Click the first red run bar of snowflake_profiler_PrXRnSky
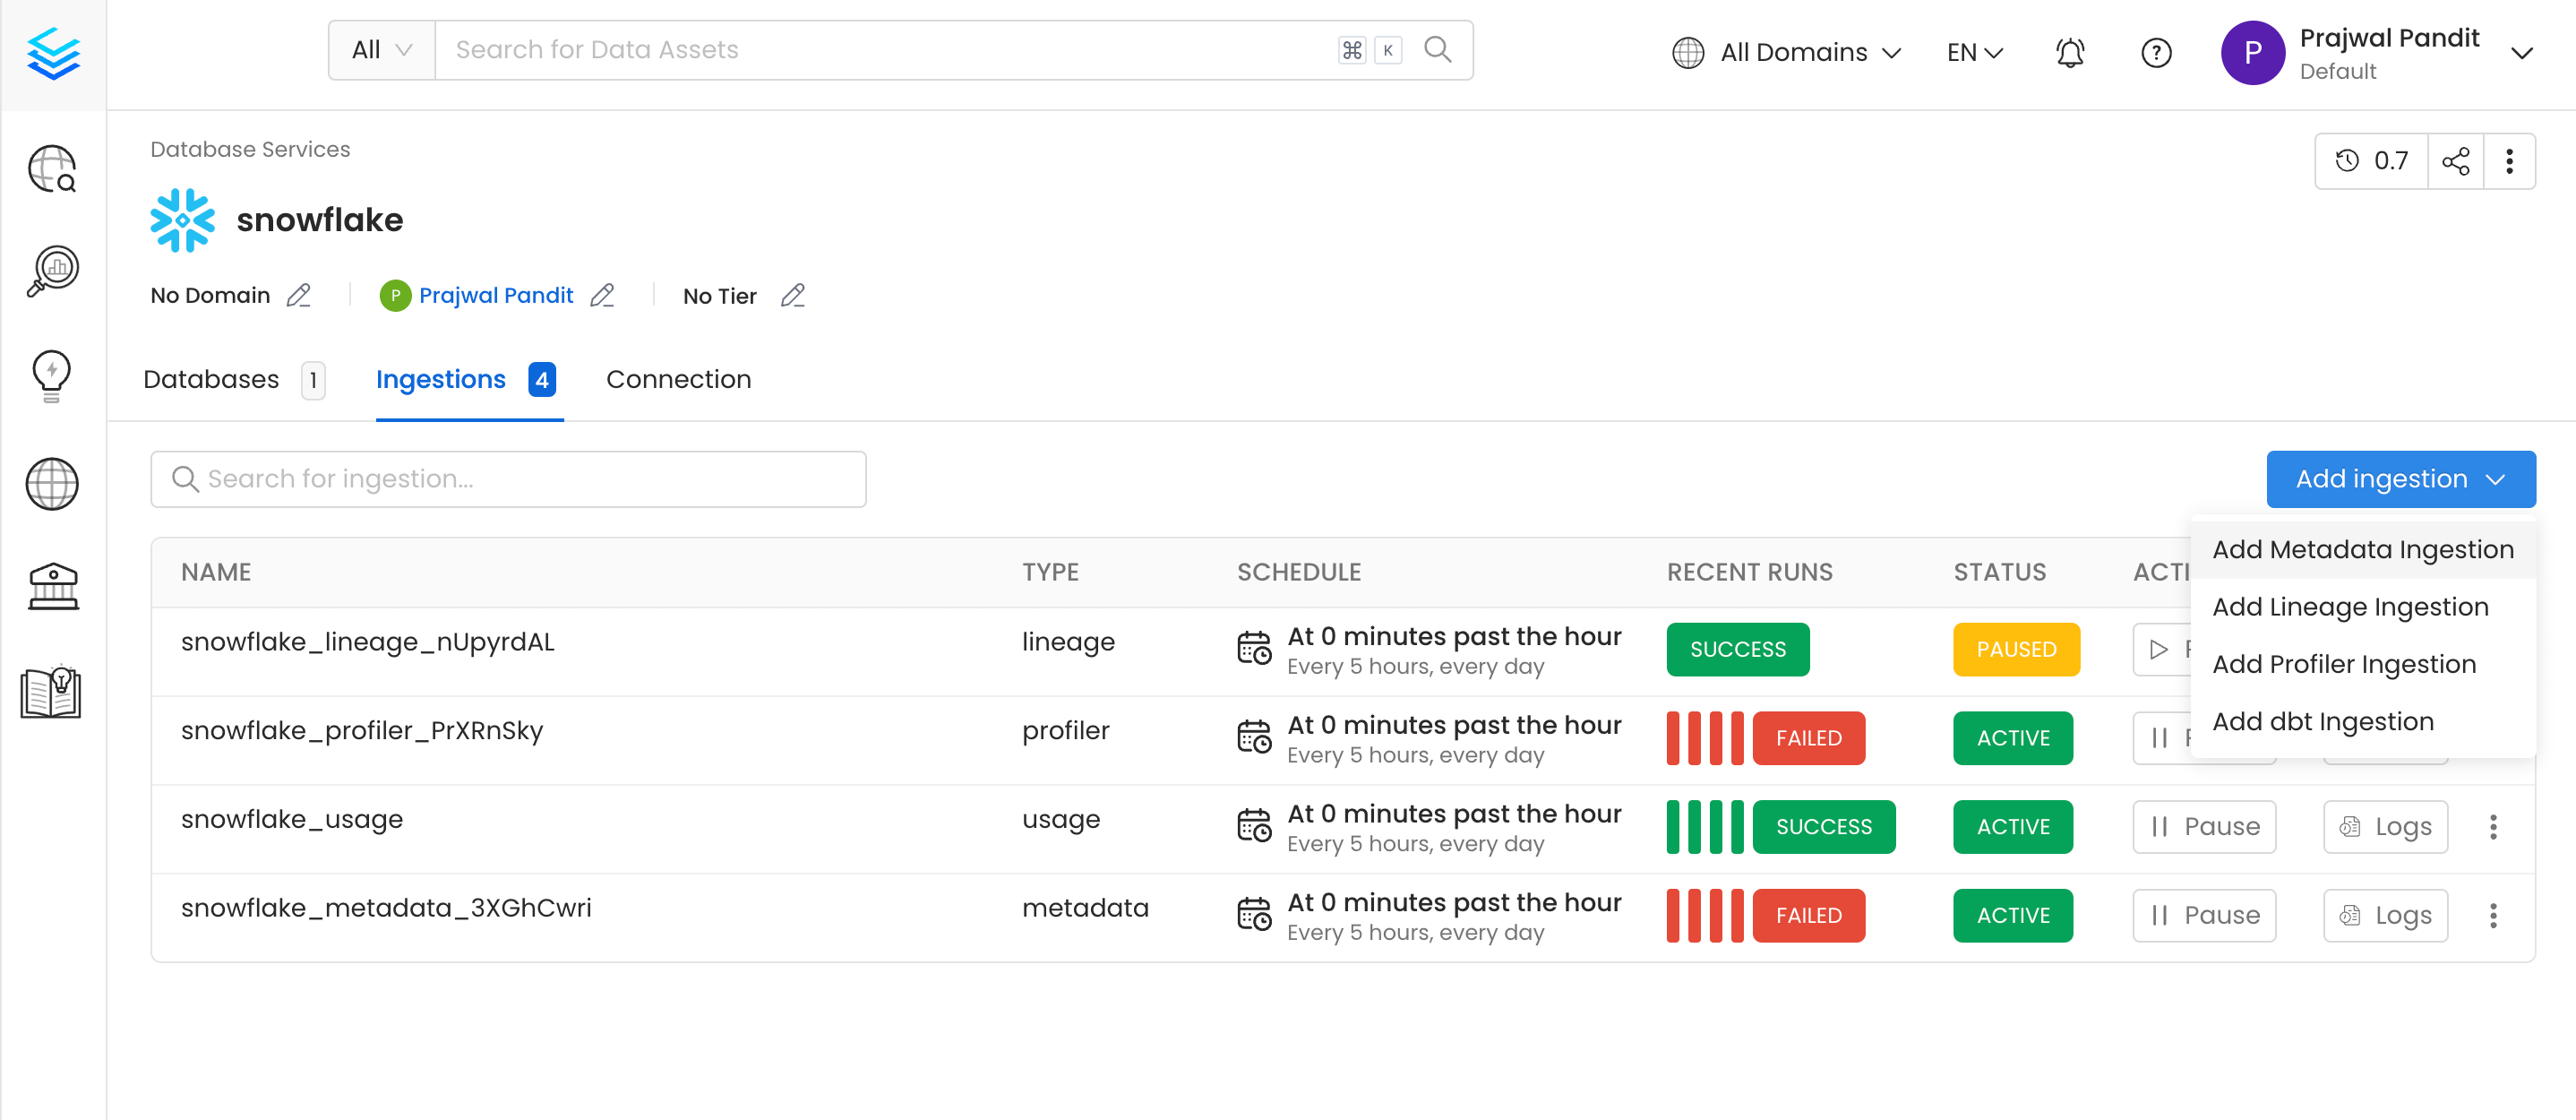The width and height of the screenshot is (2576, 1120). coord(1673,738)
